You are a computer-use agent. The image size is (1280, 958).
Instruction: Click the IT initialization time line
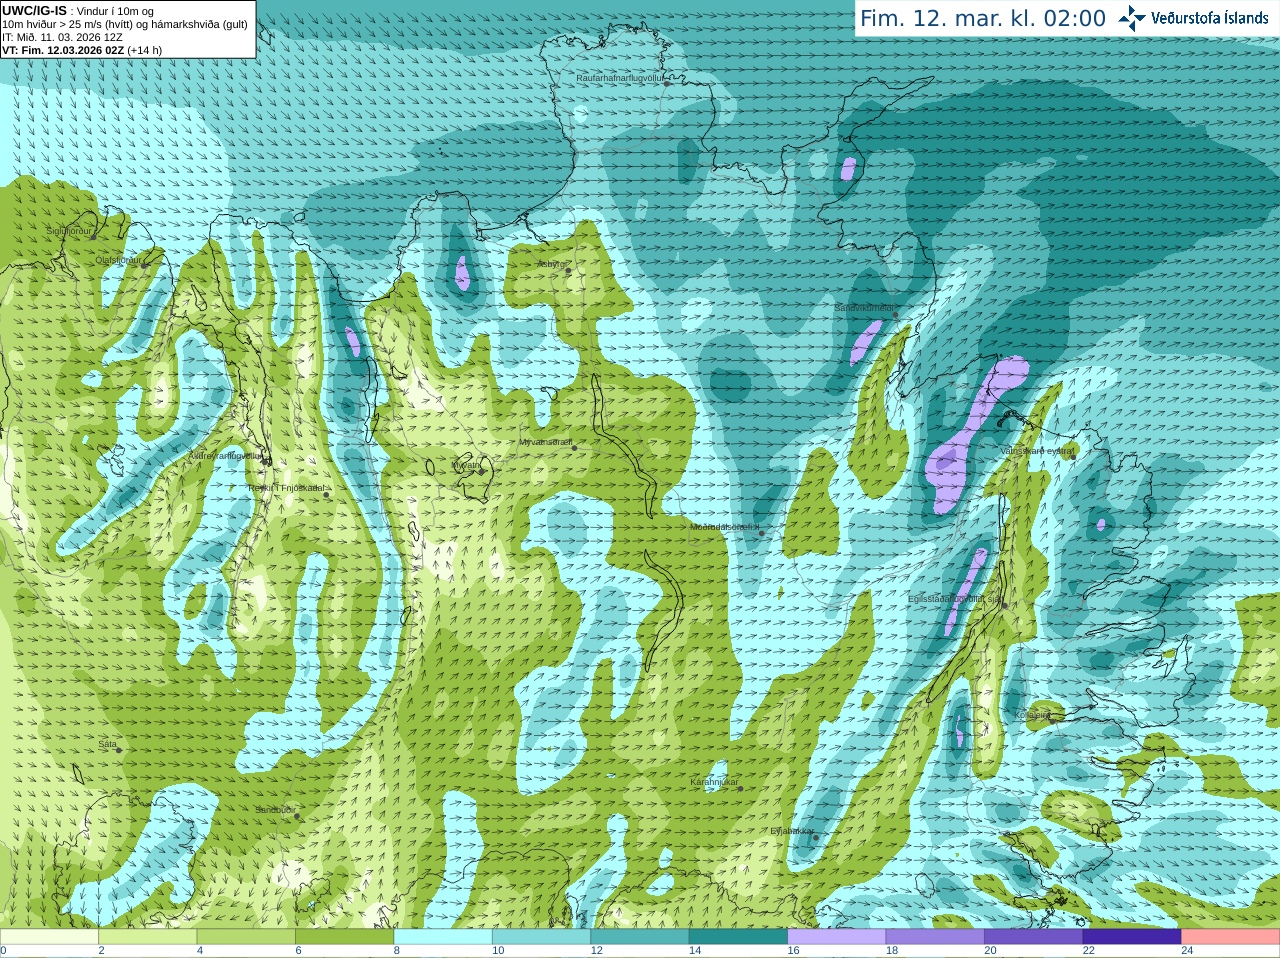click(63, 37)
